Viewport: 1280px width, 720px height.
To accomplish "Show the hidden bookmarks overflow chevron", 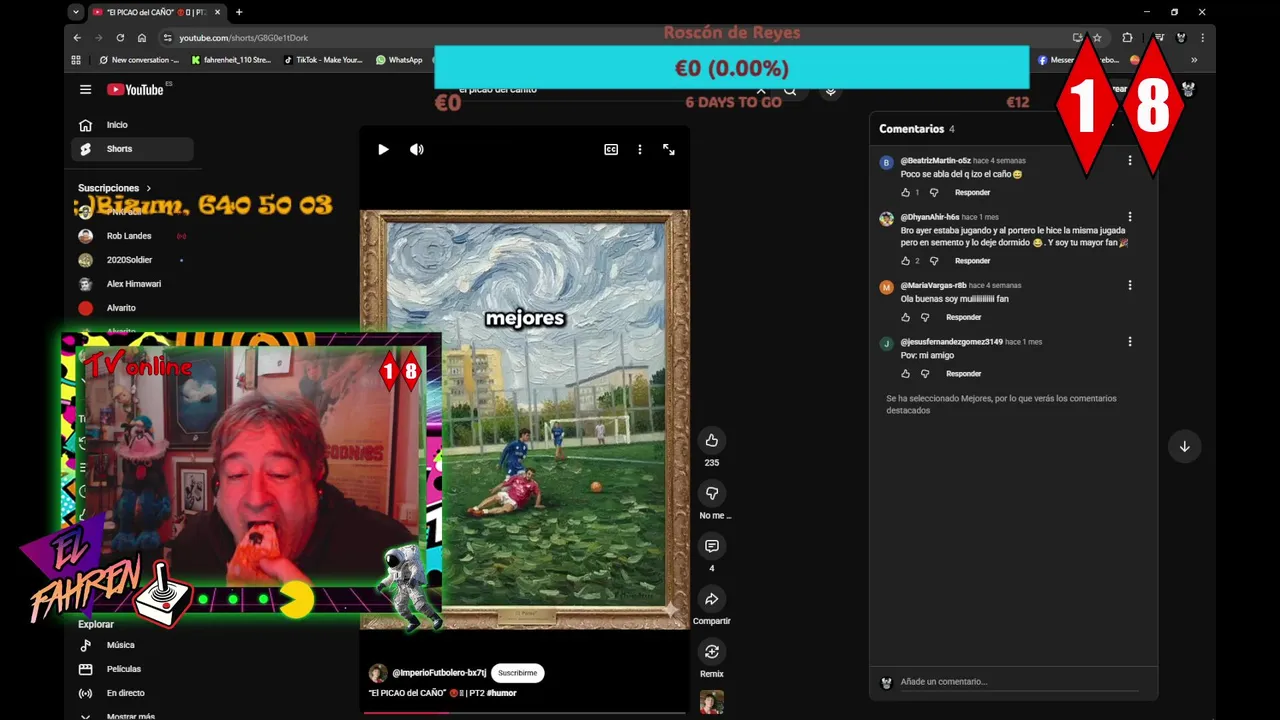I will click(1193, 60).
